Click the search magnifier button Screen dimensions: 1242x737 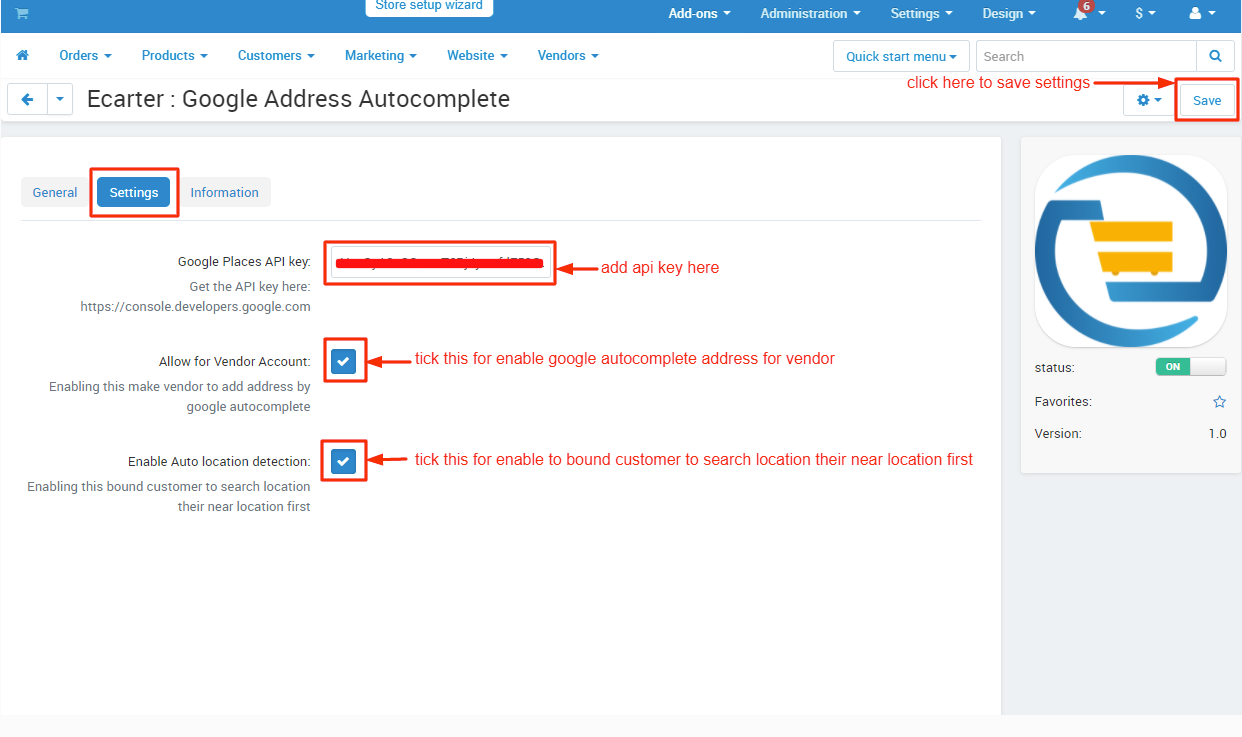pyautogui.click(x=1215, y=57)
